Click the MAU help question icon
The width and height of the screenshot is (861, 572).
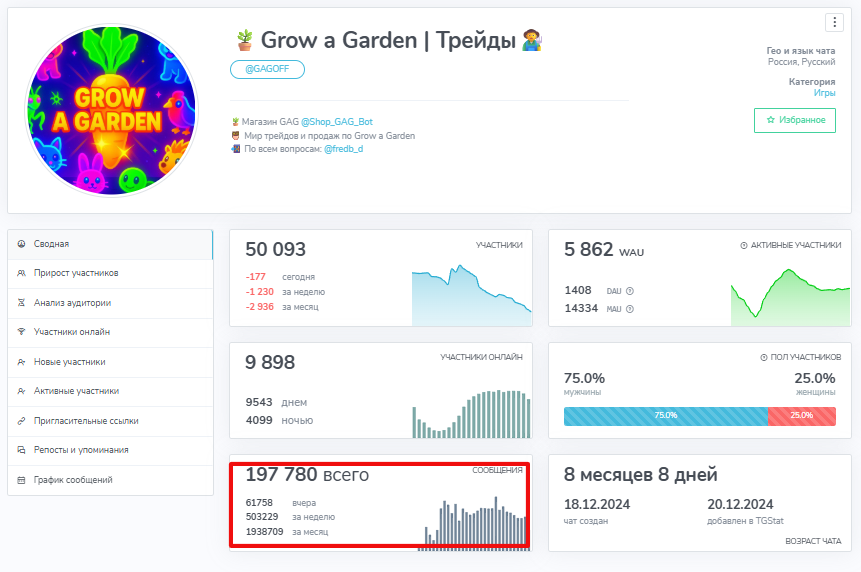(x=630, y=309)
